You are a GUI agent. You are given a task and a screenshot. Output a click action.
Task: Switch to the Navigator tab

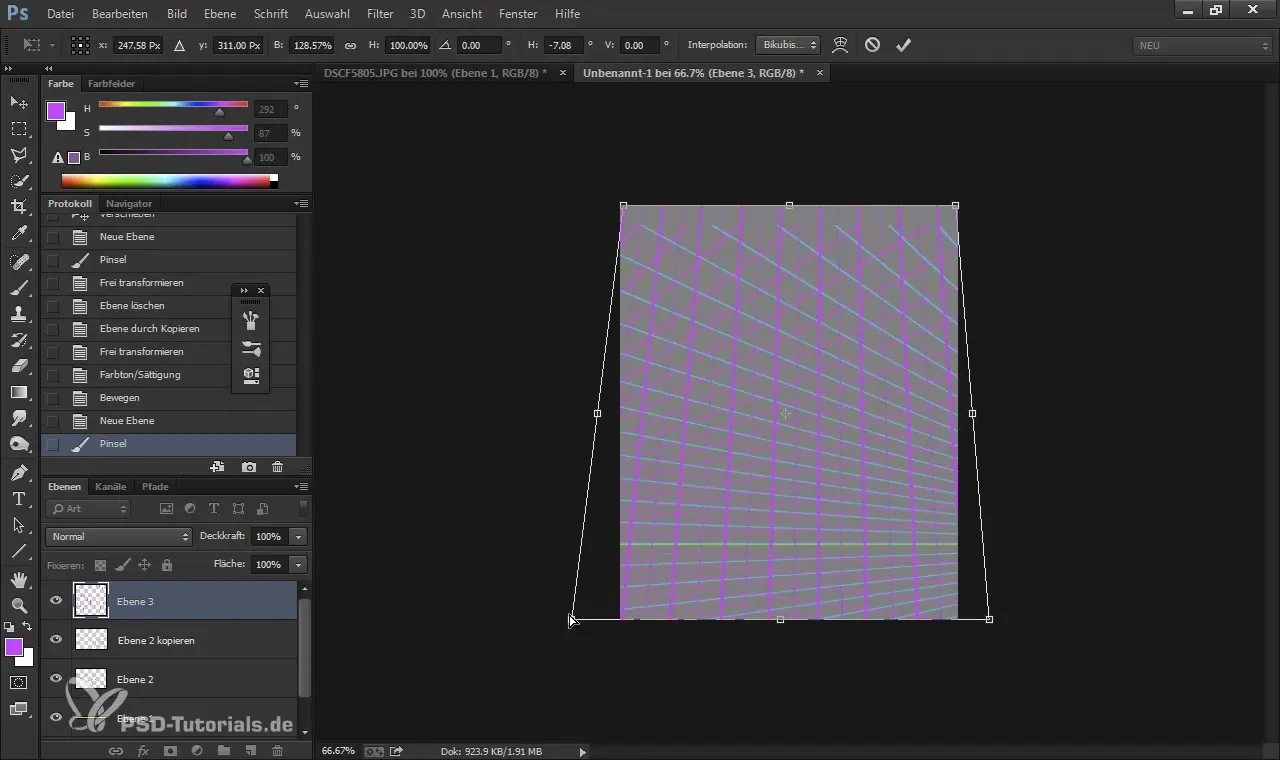129,204
